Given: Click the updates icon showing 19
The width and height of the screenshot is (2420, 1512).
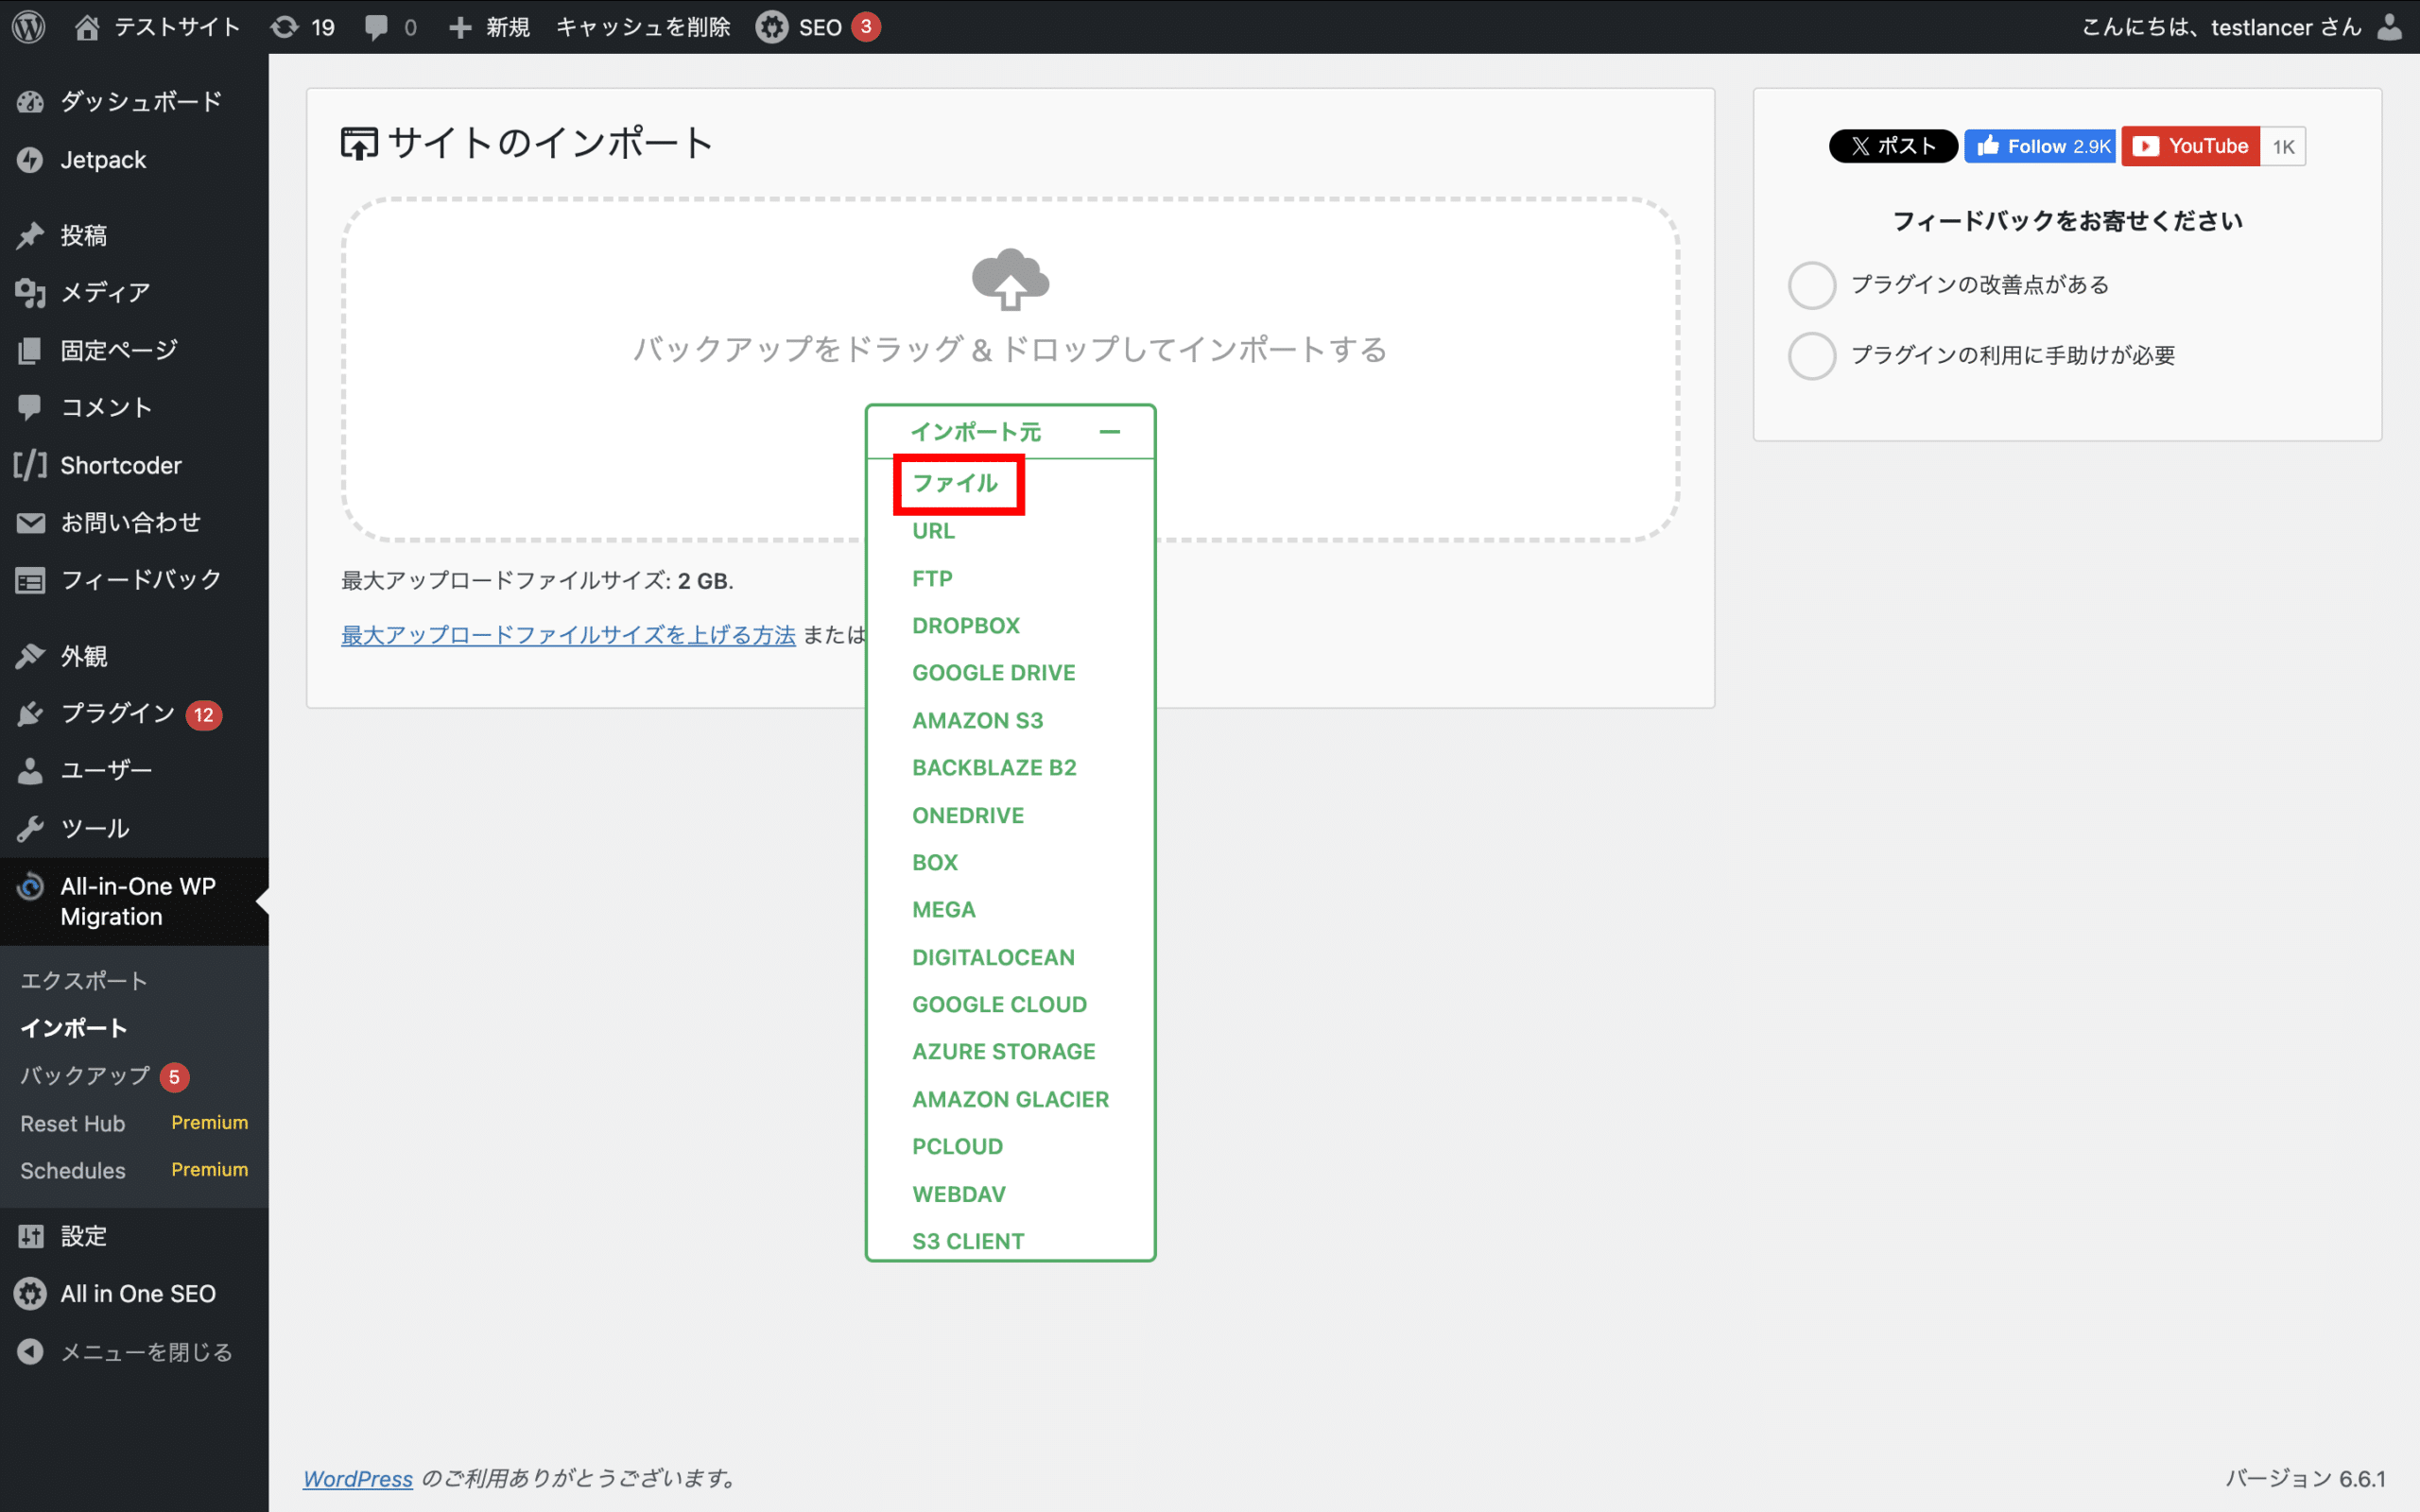Looking at the screenshot, I should (285, 27).
